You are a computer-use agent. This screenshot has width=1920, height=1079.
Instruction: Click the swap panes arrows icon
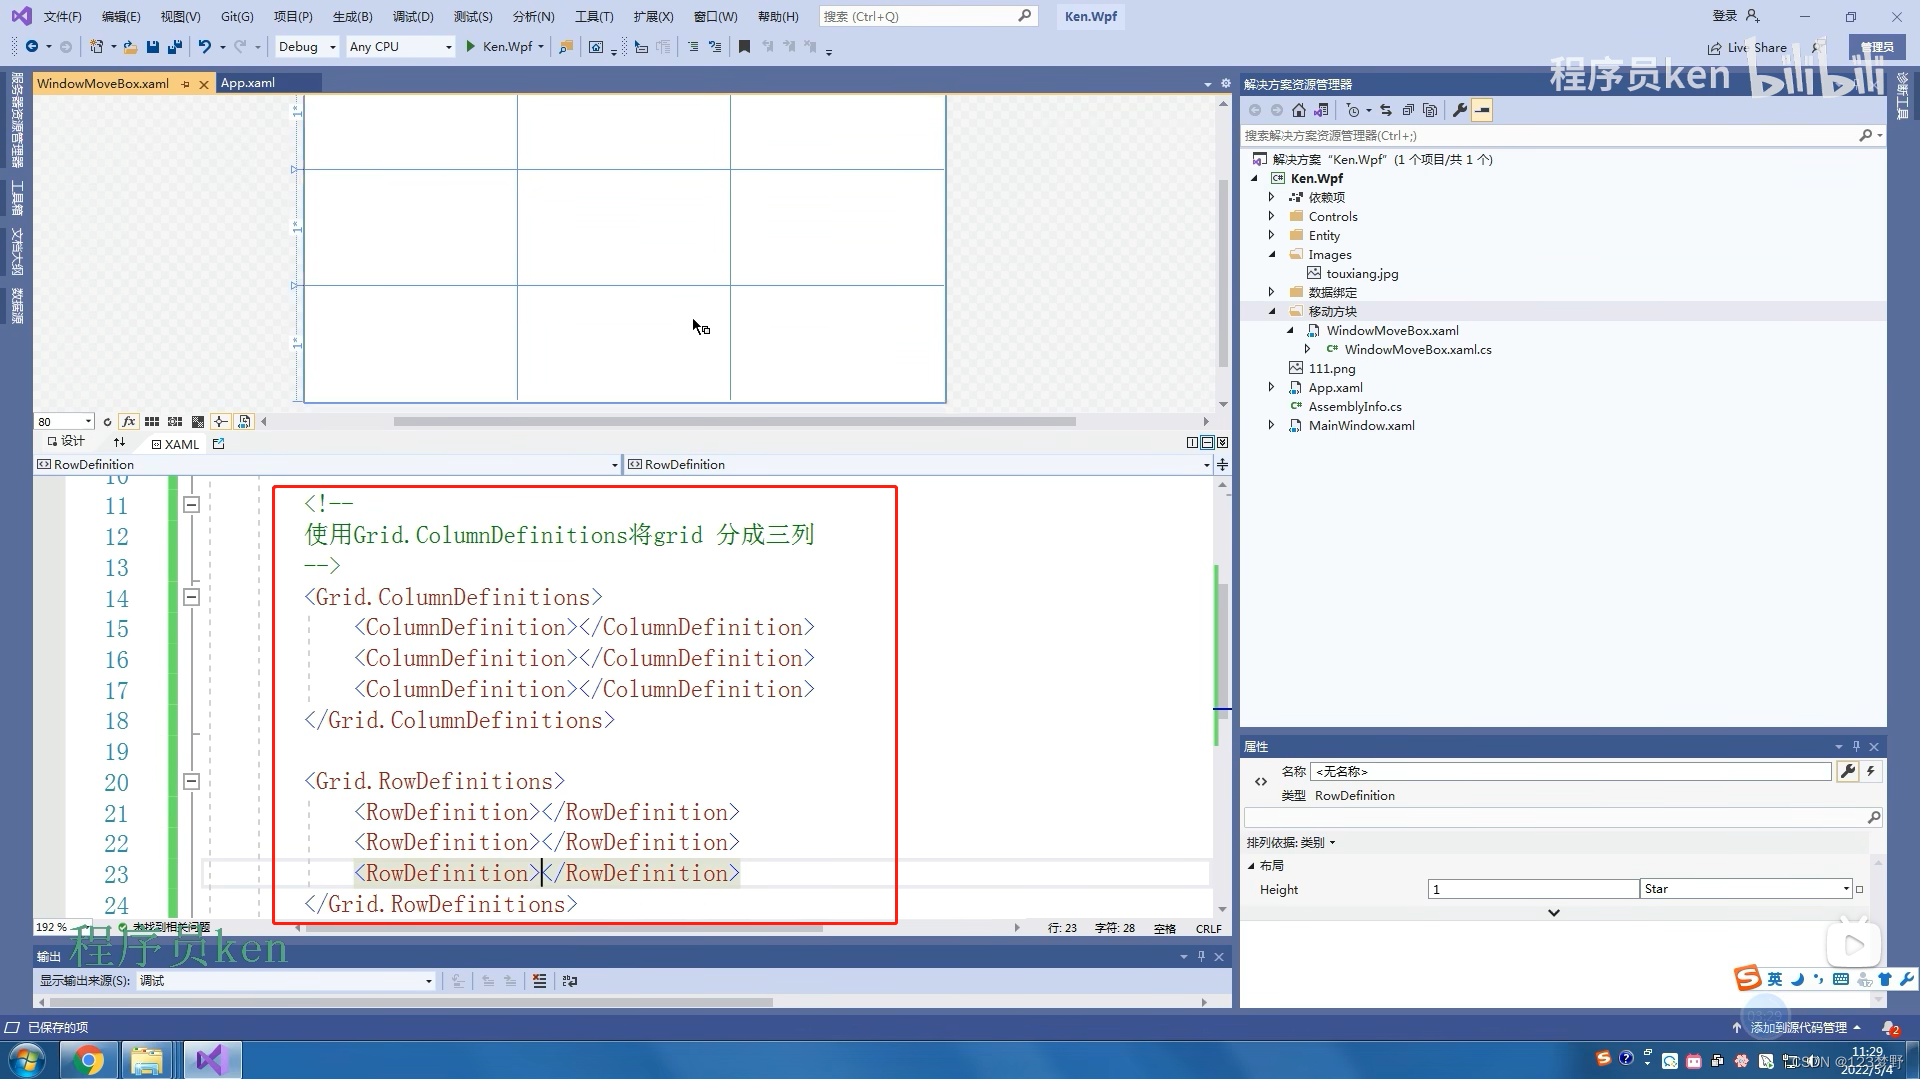tap(119, 442)
